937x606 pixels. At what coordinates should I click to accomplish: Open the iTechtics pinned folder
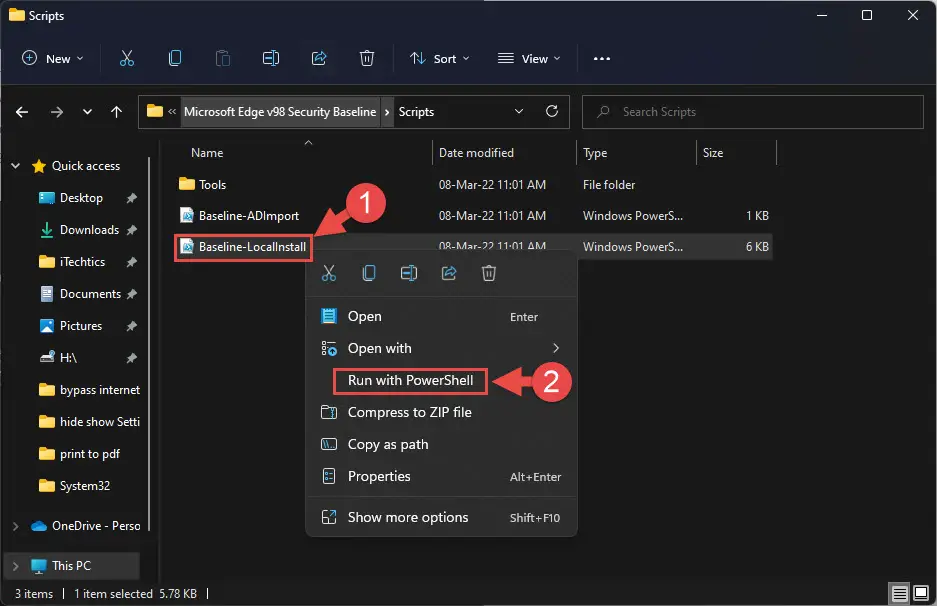[82, 262]
